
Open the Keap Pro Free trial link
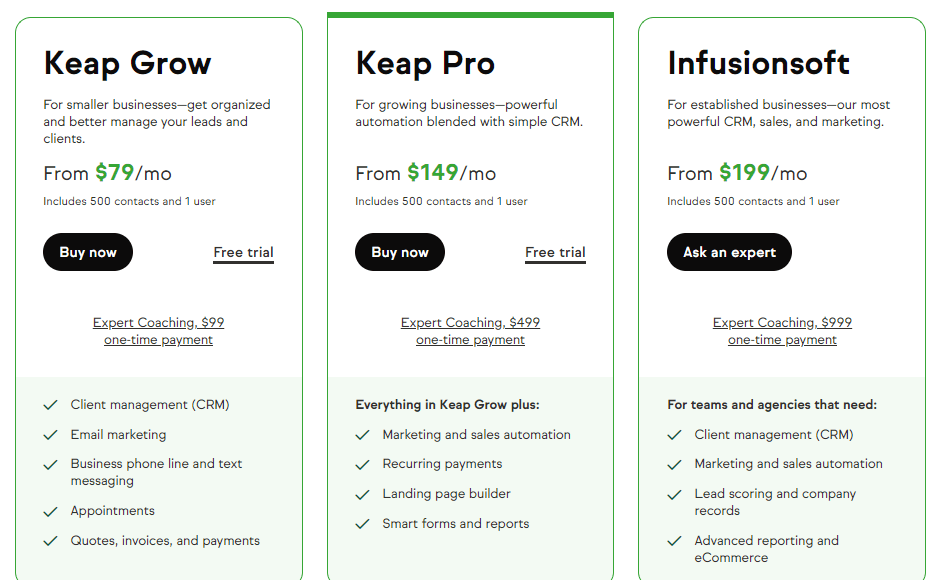pos(555,252)
